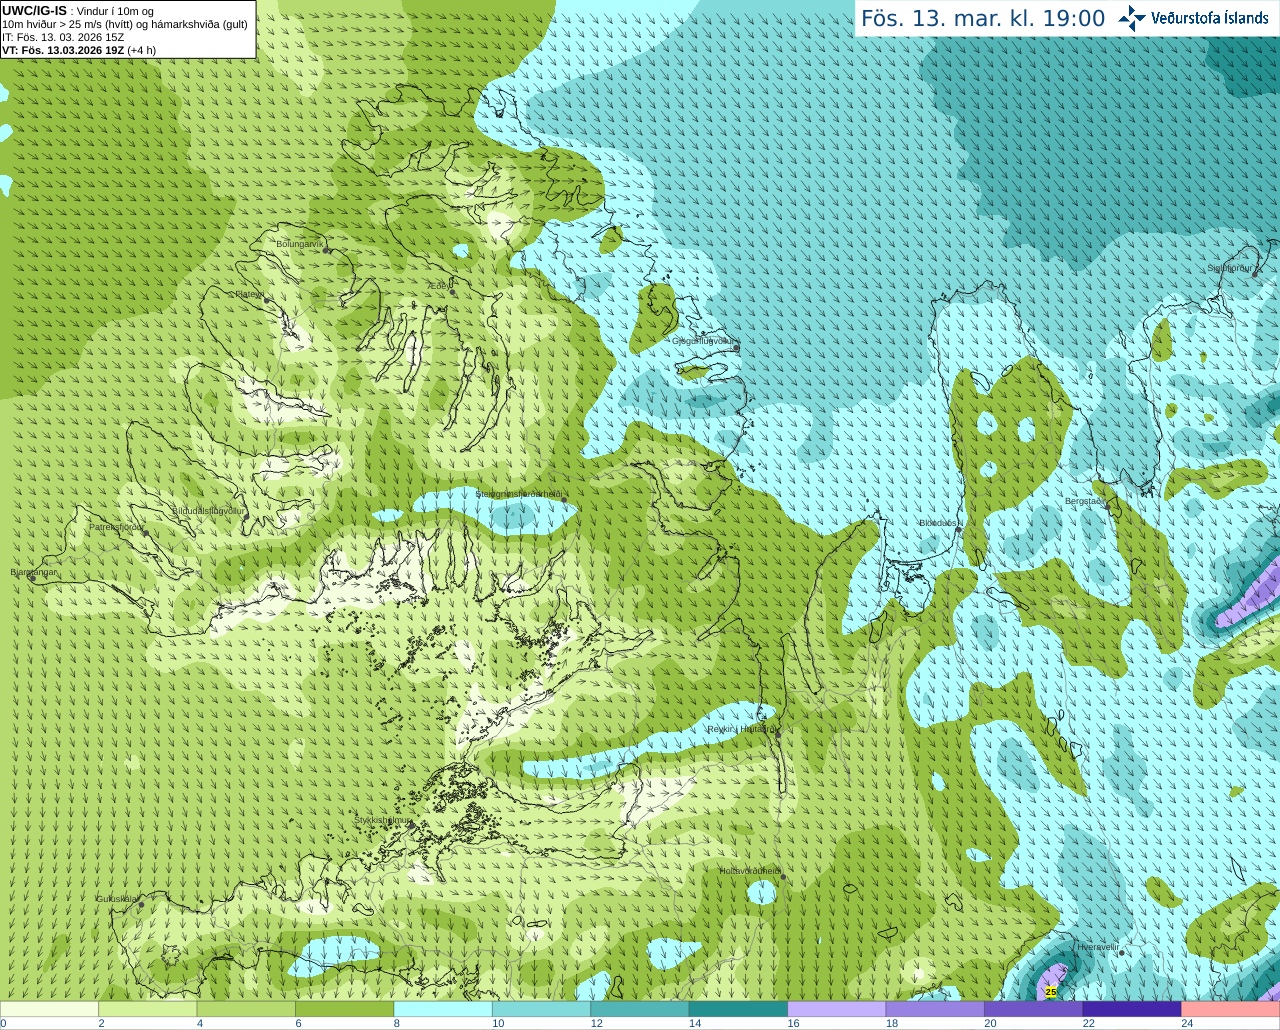Pick the 10–12 m/s turquoise swatch
The width and height of the screenshot is (1280, 1030).
pos(542,1009)
